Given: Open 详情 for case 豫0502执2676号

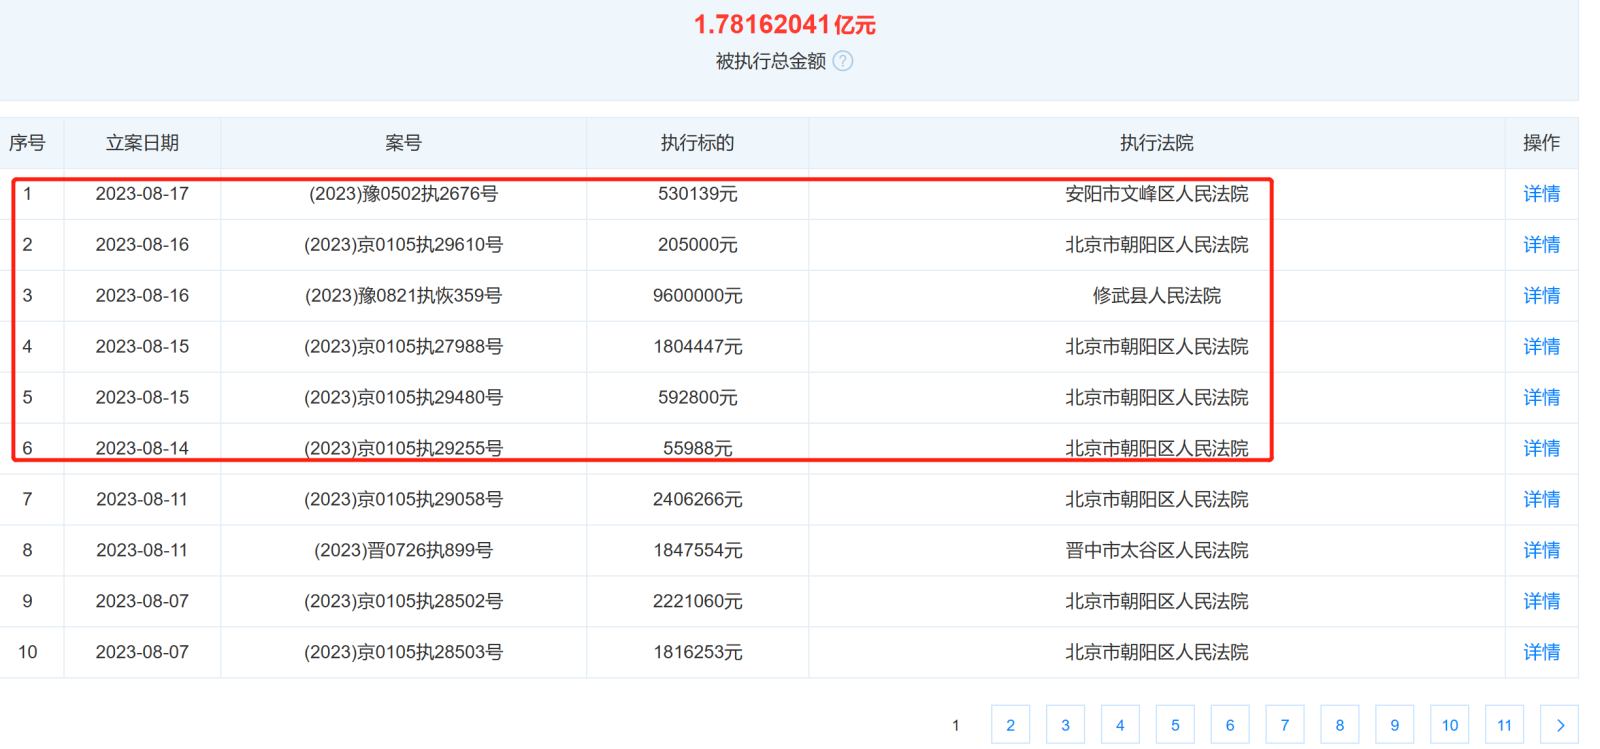Looking at the screenshot, I should 1541,194.
